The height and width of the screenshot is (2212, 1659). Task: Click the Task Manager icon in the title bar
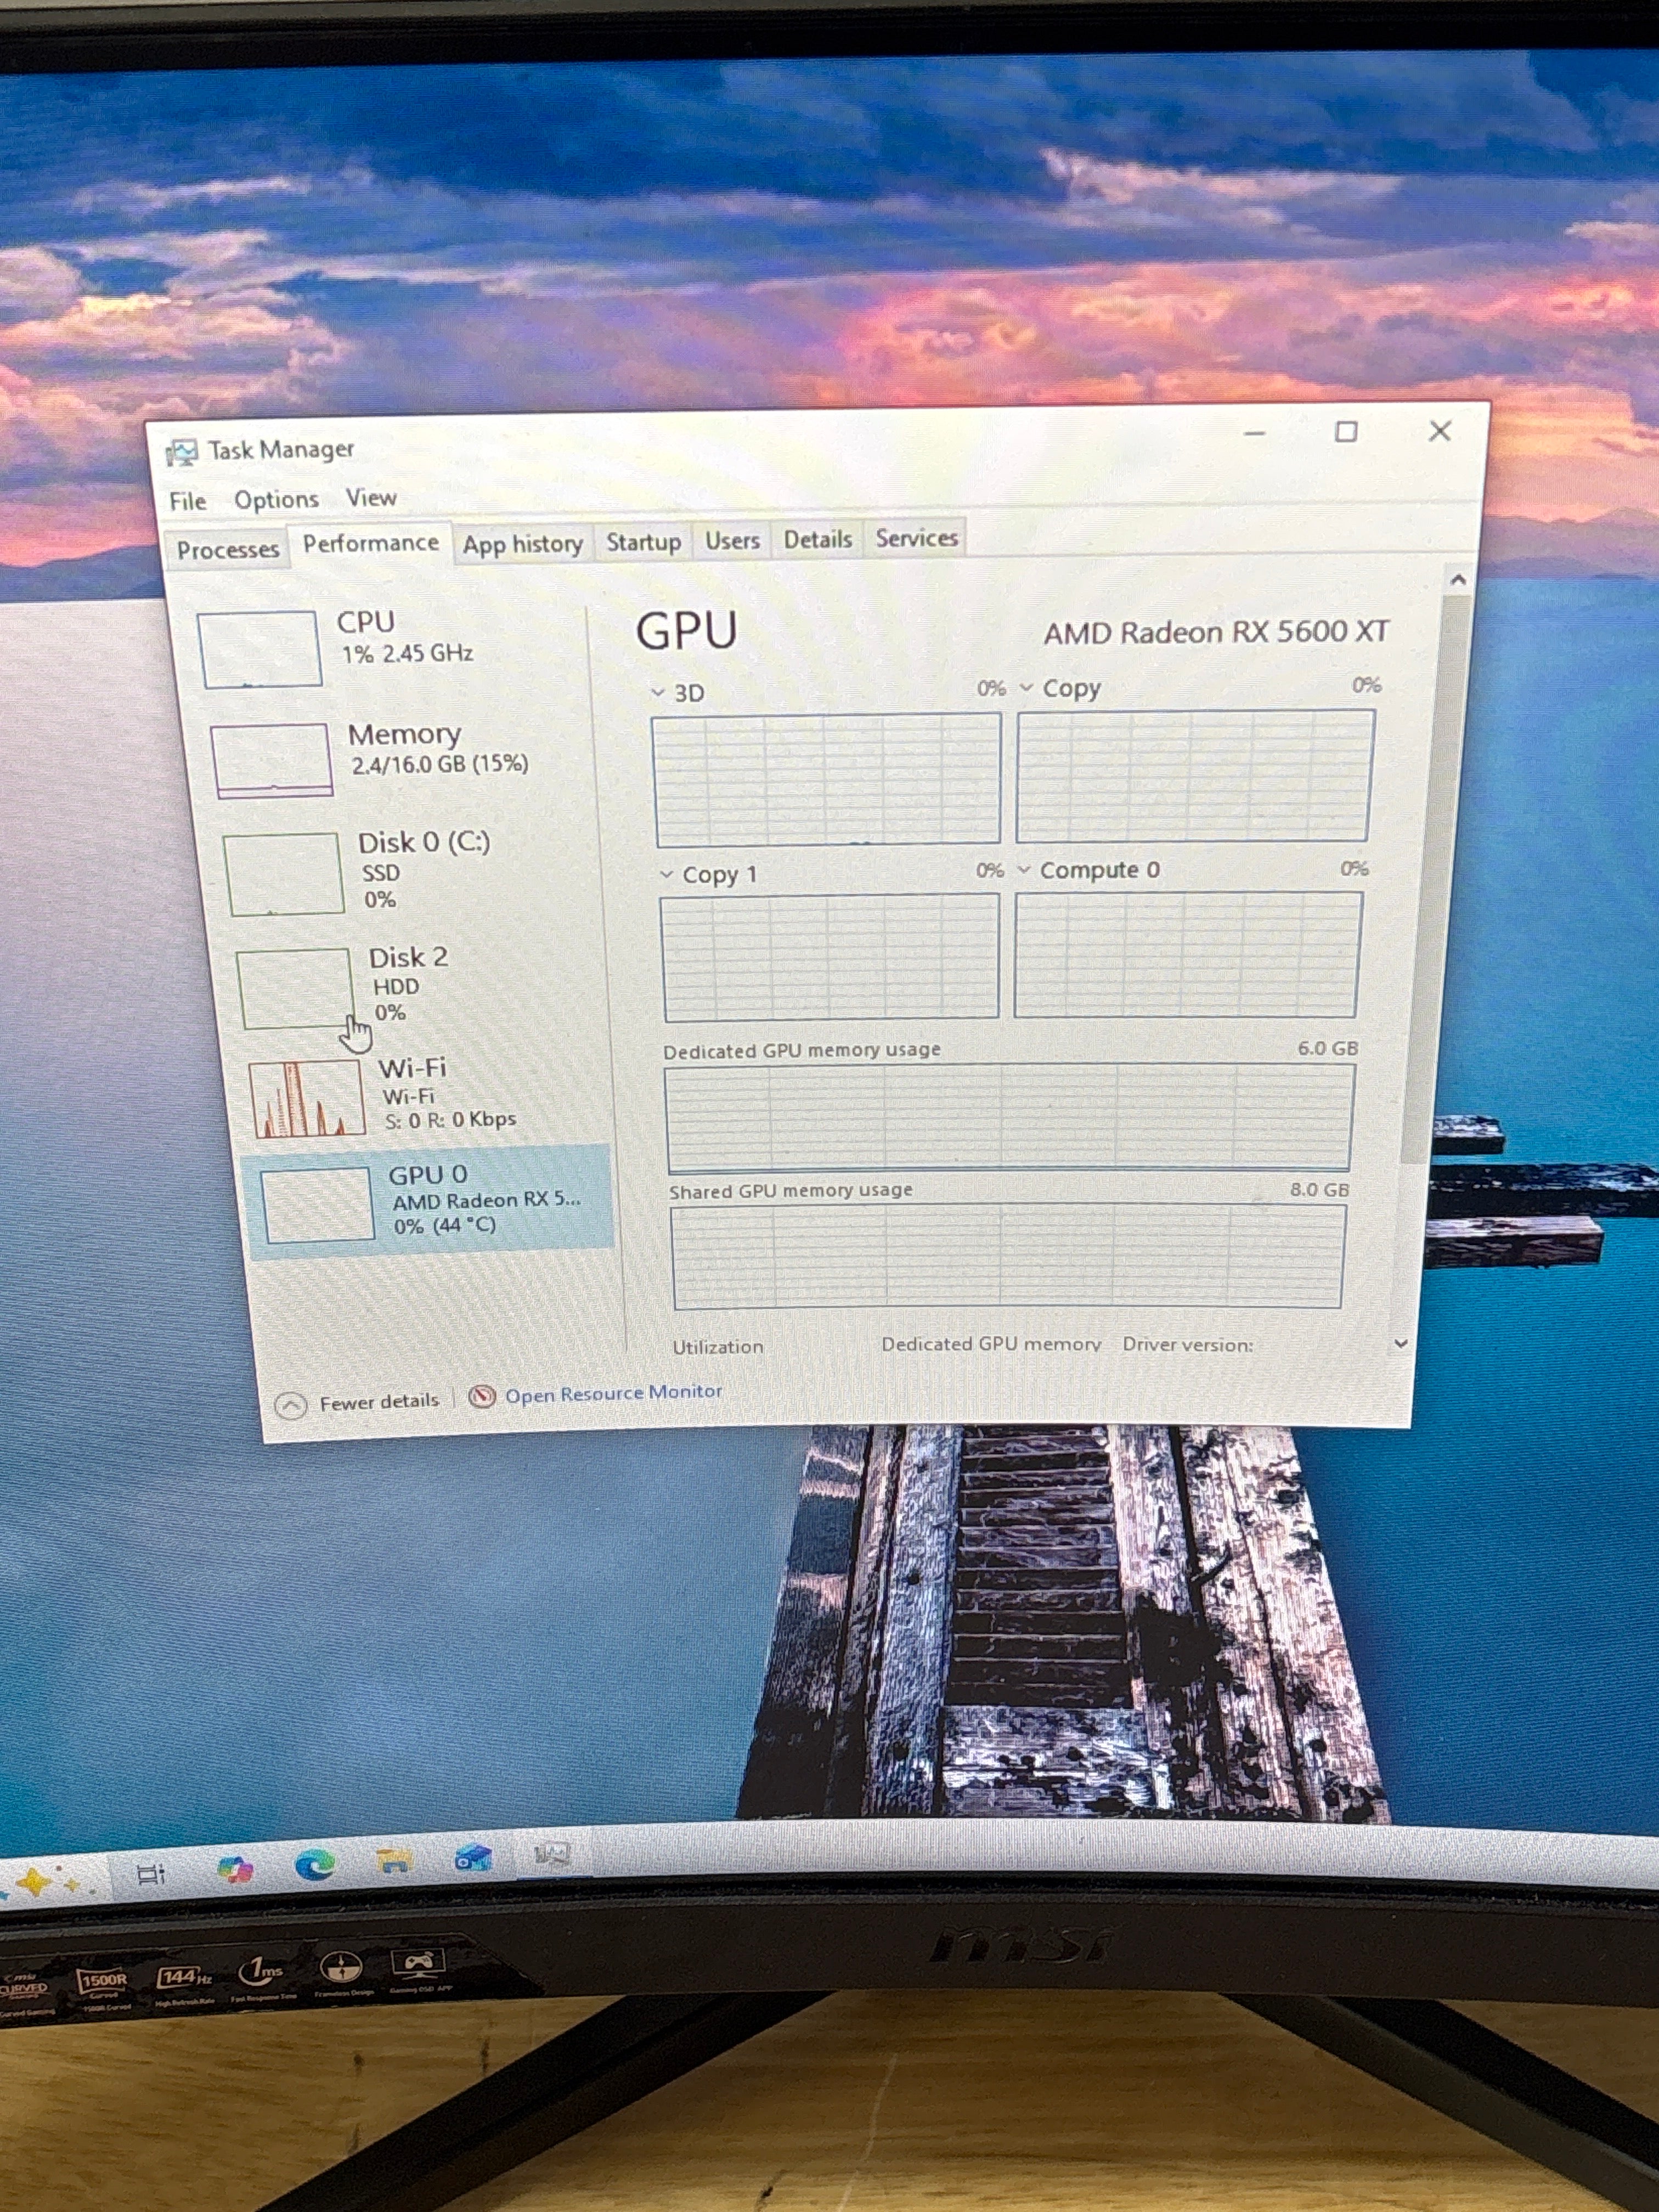point(181,453)
